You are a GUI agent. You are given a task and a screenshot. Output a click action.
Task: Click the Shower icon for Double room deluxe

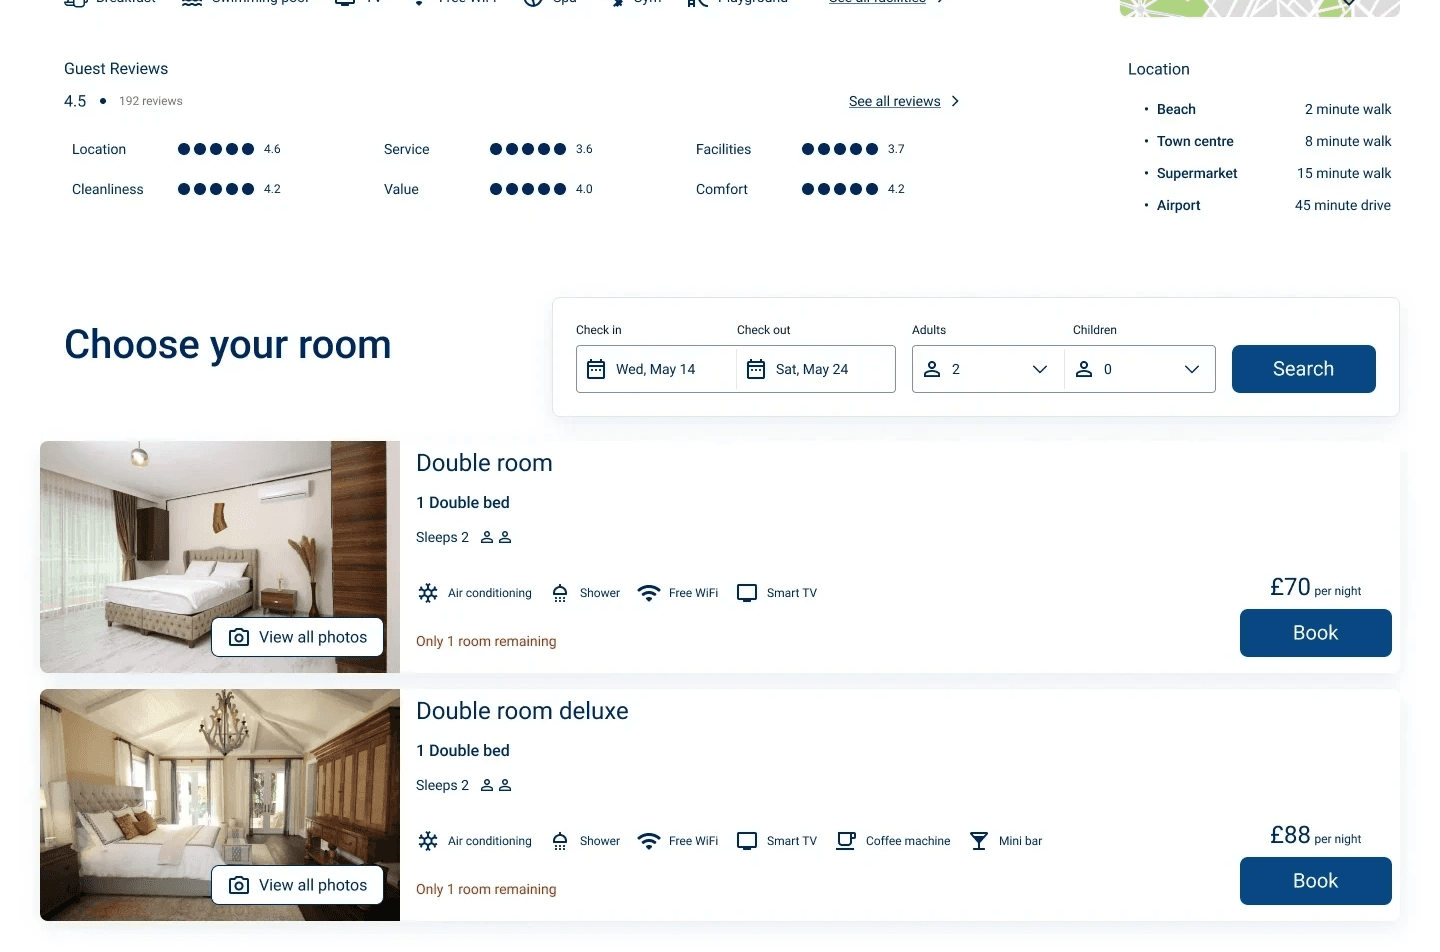pyautogui.click(x=560, y=841)
